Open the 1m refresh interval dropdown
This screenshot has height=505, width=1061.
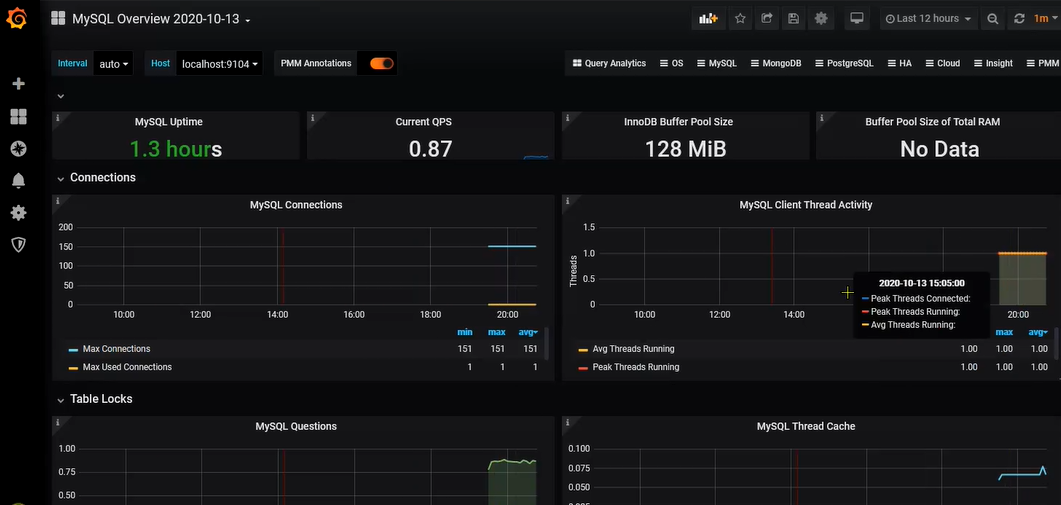point(1043,18)
